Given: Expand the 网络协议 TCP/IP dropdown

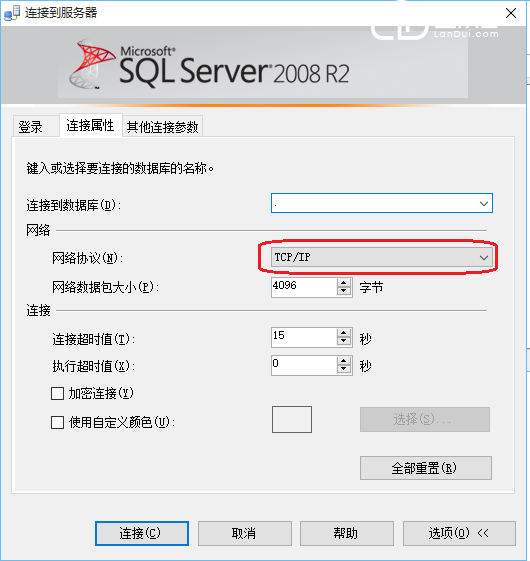Looking at the screenshot, I should [x=382, y=257].
